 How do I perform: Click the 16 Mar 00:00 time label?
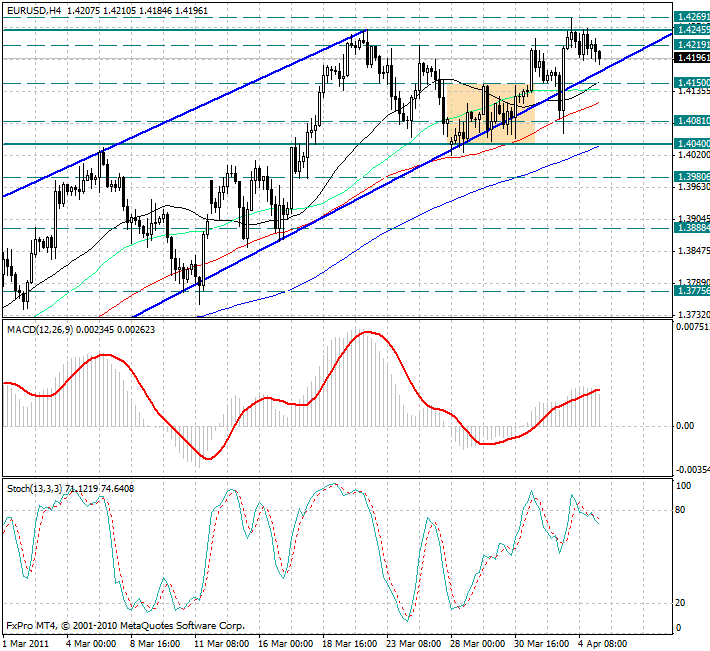pos(286,644)
